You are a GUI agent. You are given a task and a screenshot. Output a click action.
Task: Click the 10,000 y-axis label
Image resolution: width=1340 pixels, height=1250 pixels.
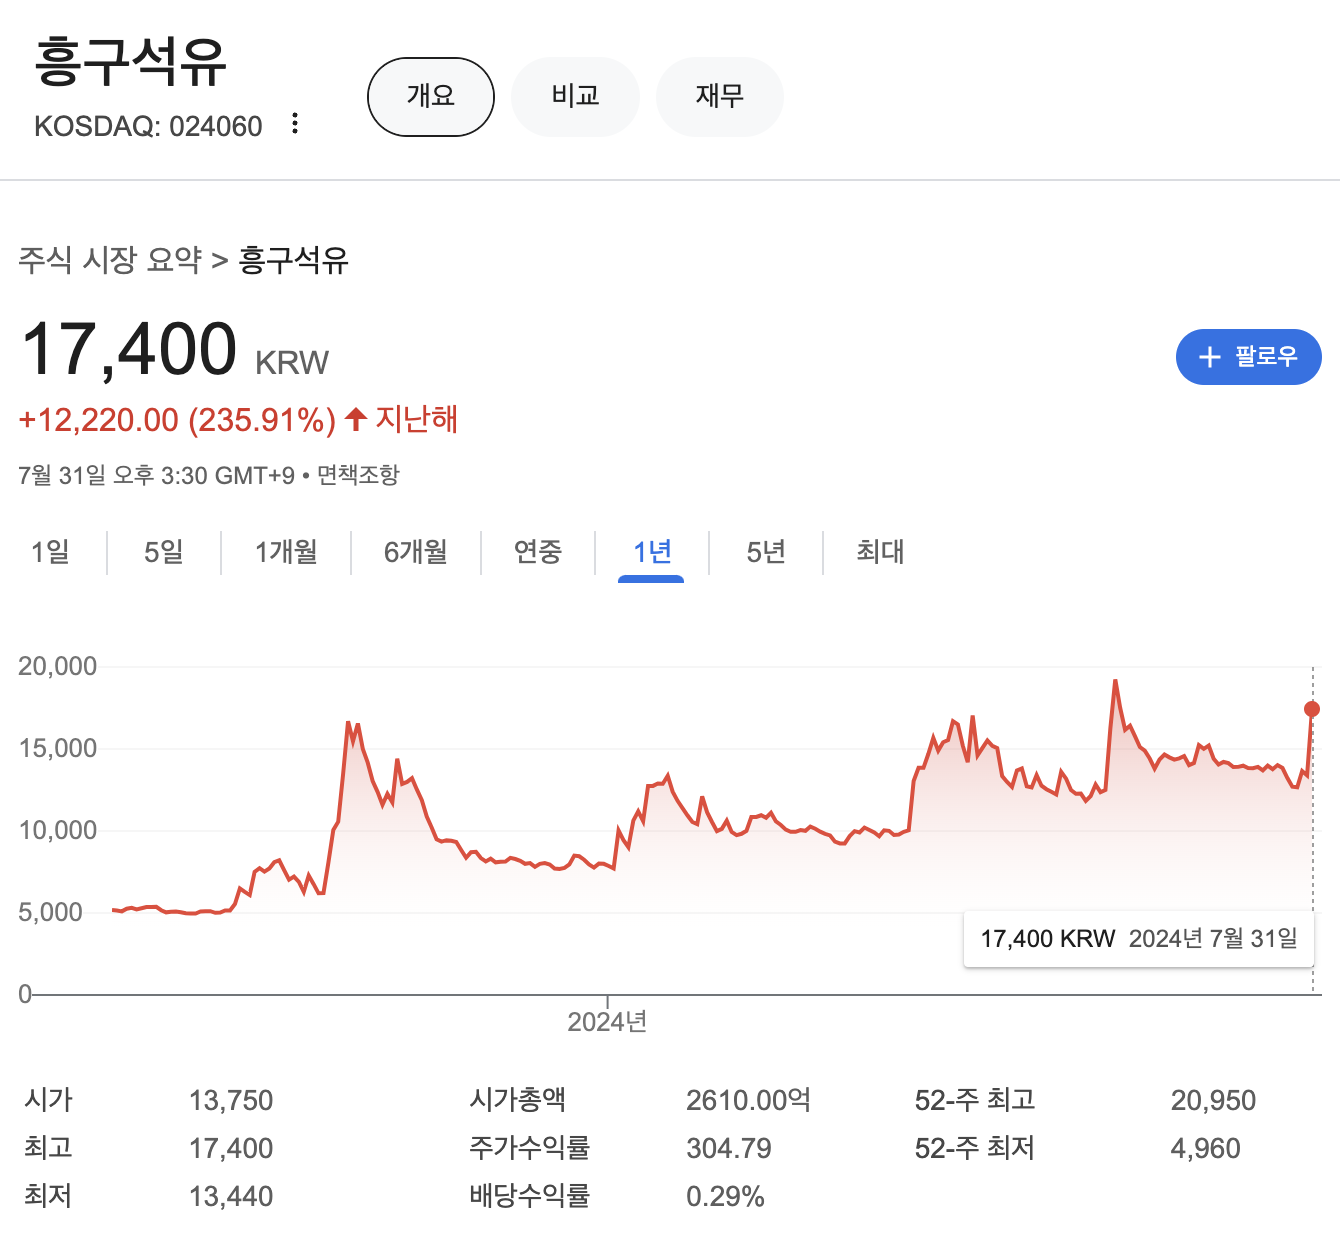coord(58,831)
